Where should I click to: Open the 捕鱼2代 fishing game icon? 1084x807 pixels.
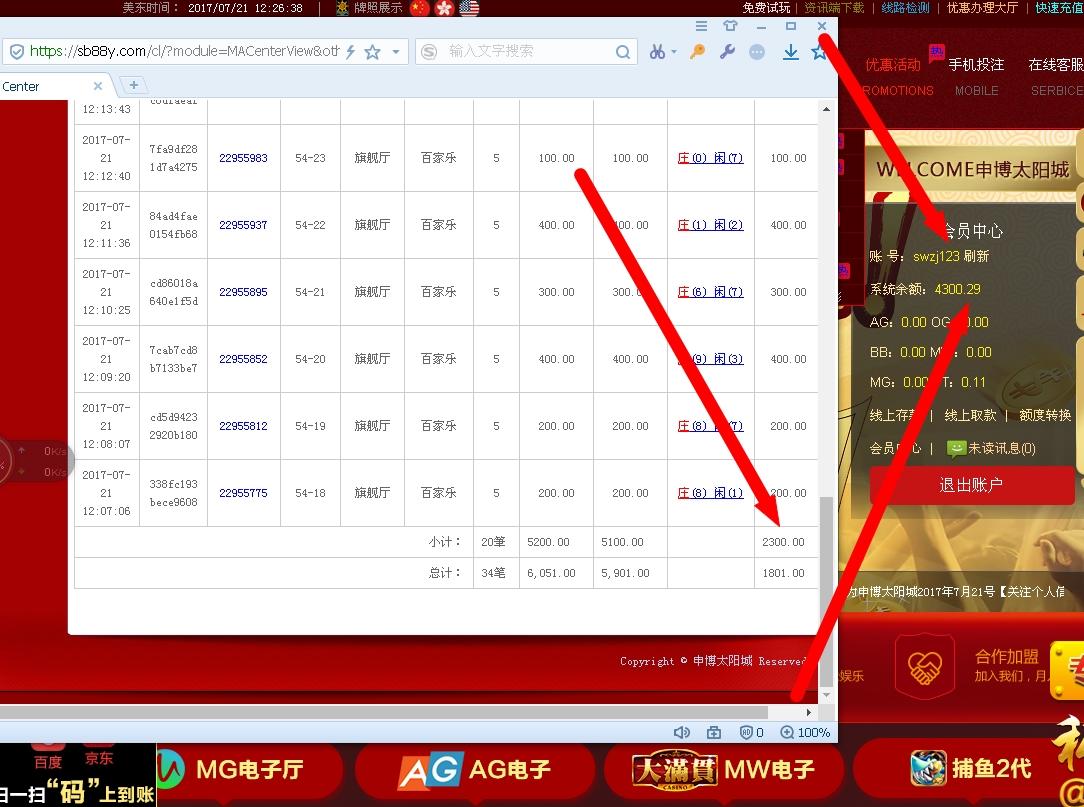(930, 767)
